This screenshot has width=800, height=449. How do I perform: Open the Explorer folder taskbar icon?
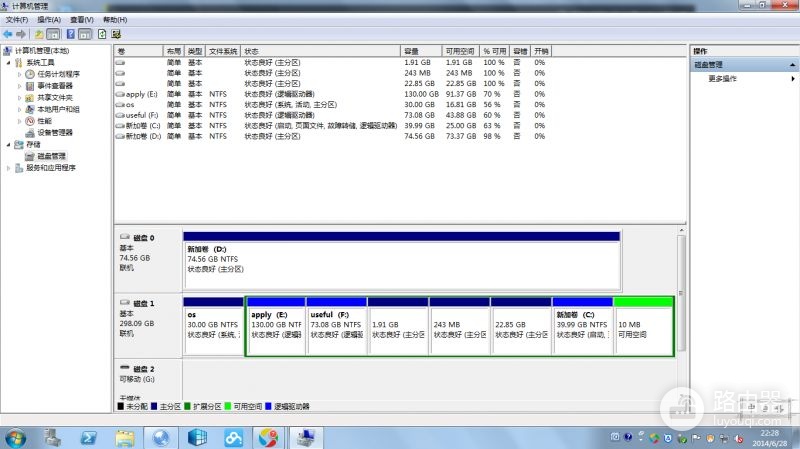[124, 438]
